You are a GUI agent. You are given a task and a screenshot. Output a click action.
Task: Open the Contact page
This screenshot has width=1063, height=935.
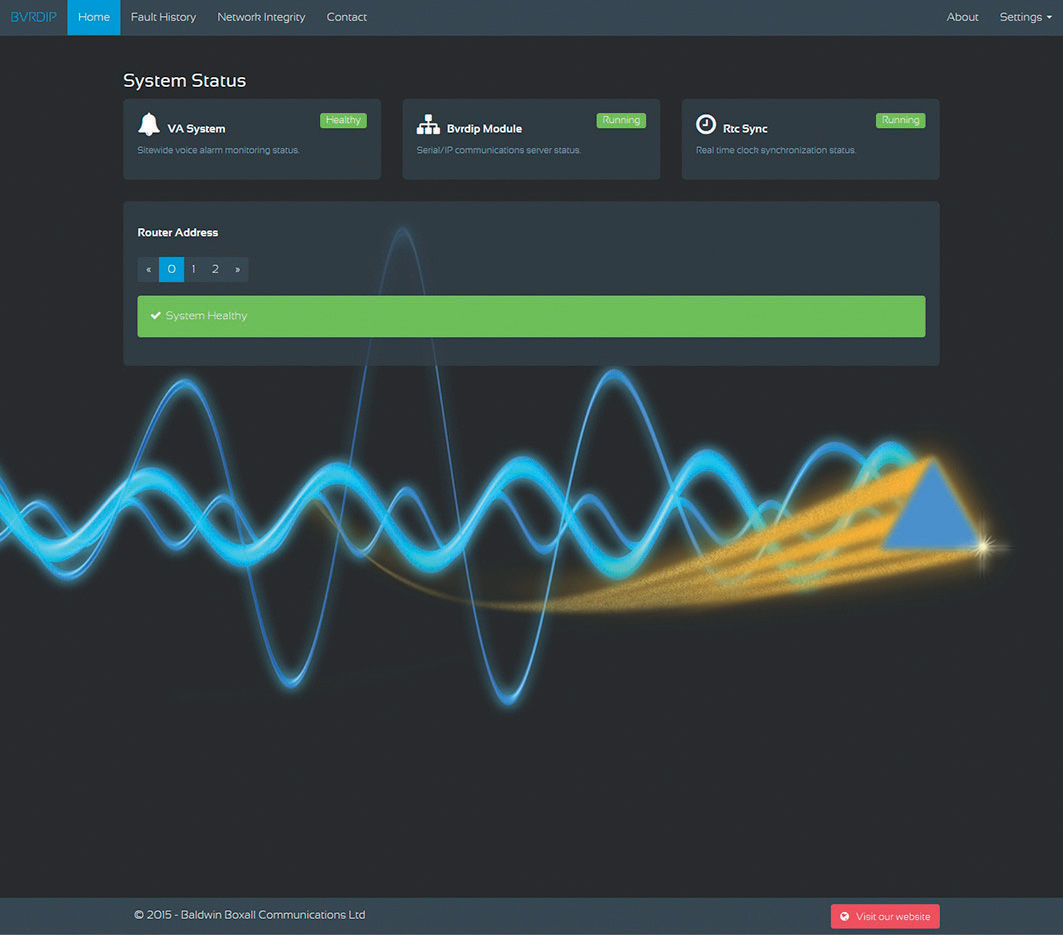[346, 17]
